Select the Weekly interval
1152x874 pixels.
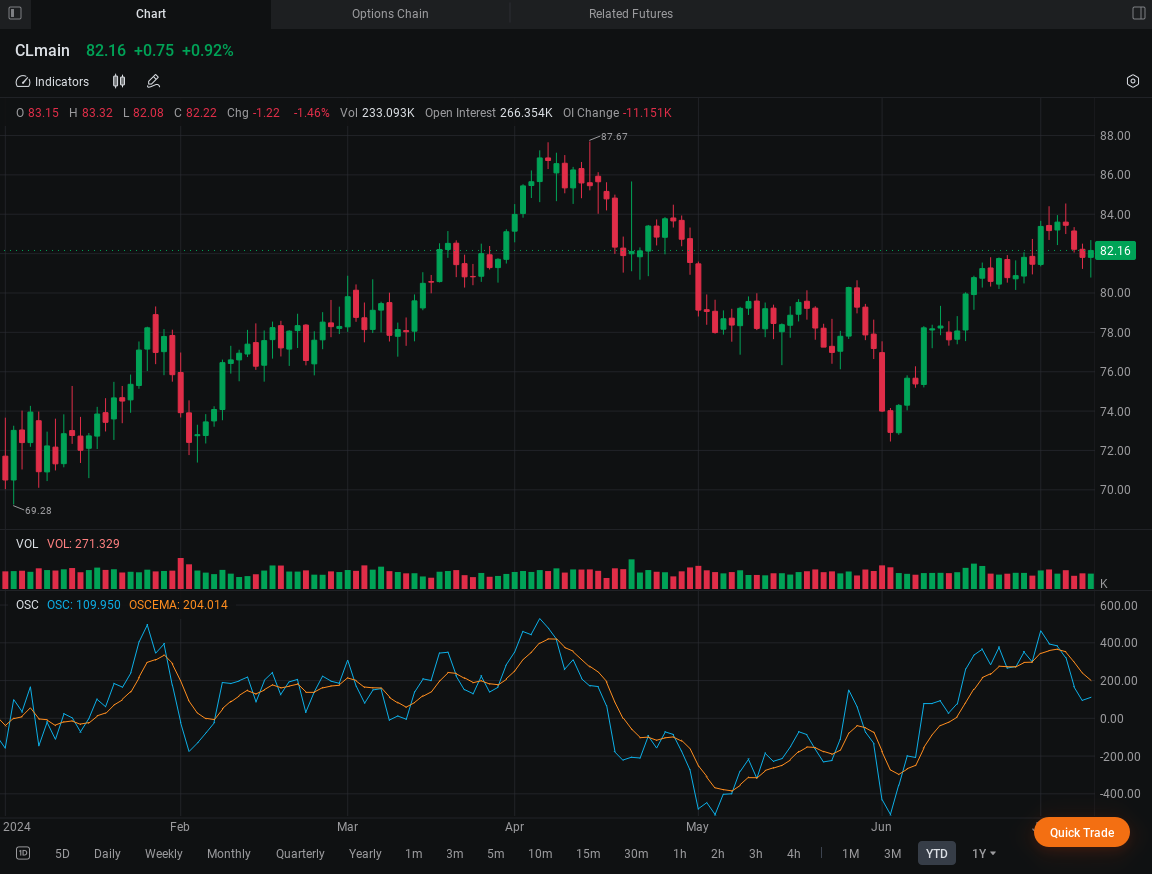(163, 853)
